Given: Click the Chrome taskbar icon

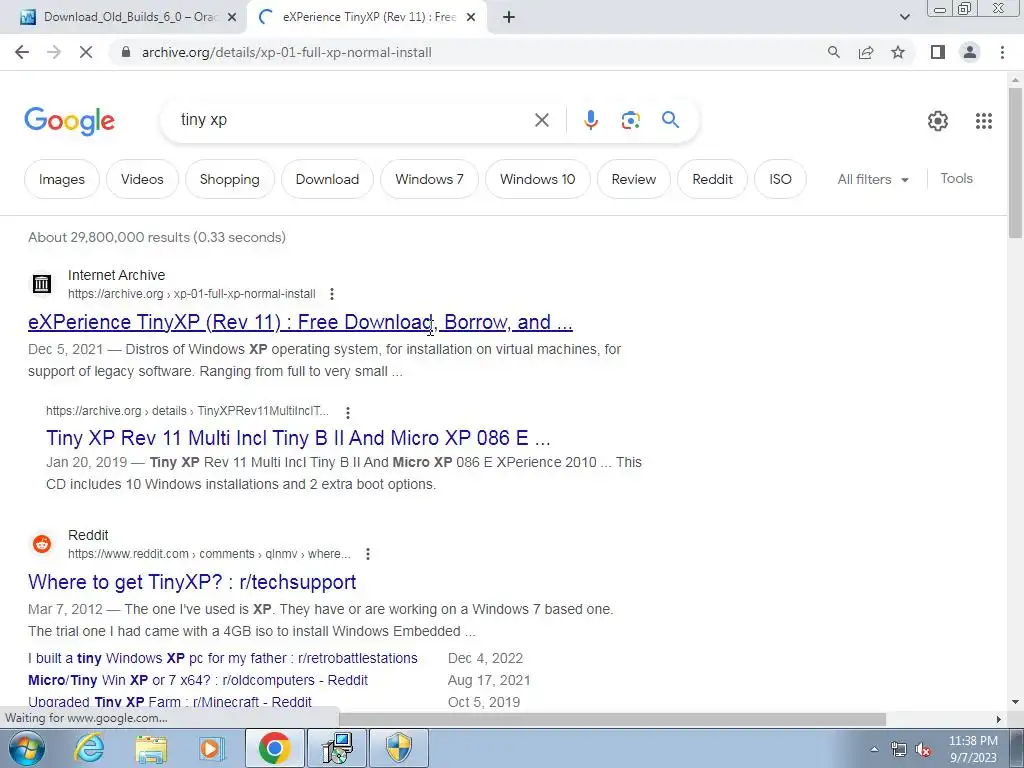Looking at the screenshot, I should [274, 748].
